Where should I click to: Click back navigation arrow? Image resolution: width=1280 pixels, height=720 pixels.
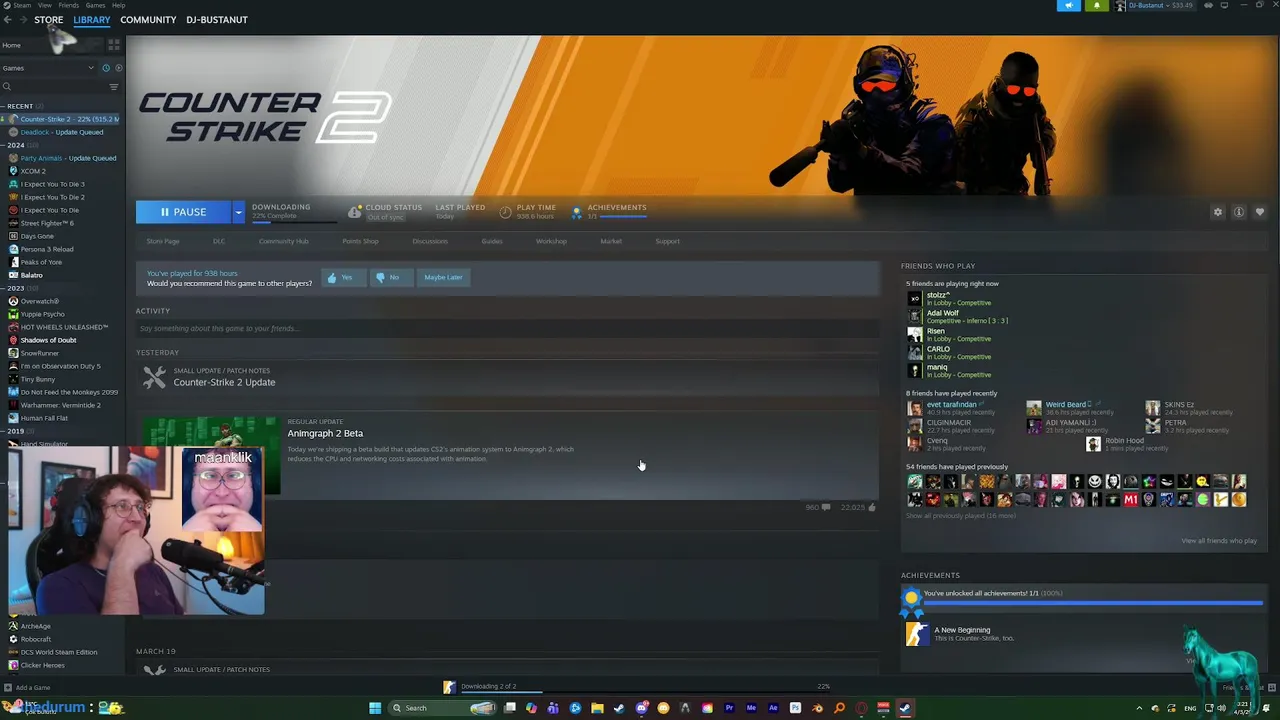(x=8, y=20)
